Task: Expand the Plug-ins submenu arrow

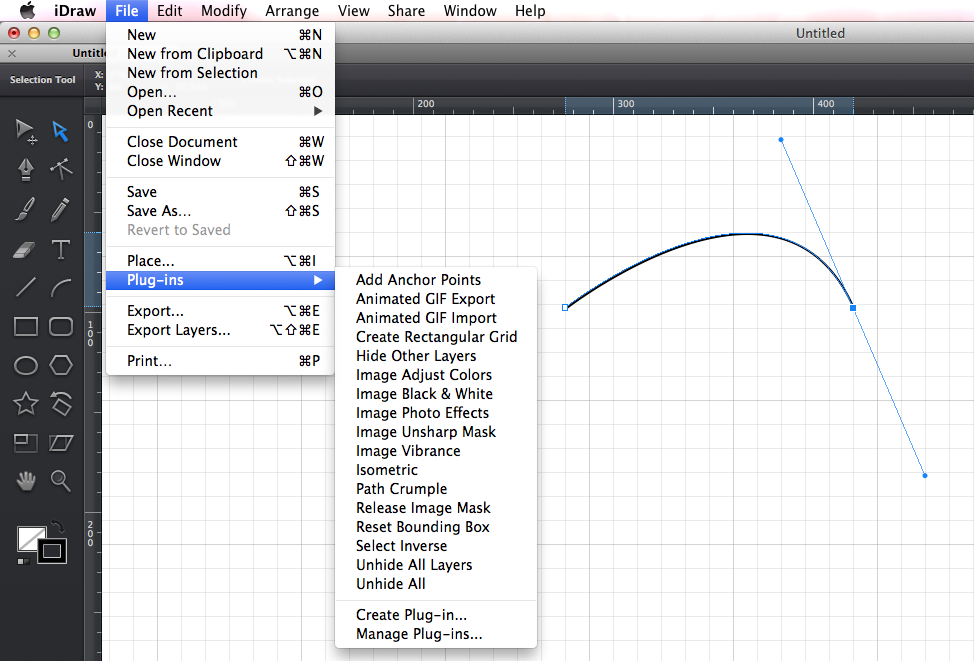Action: coord(318,280)
